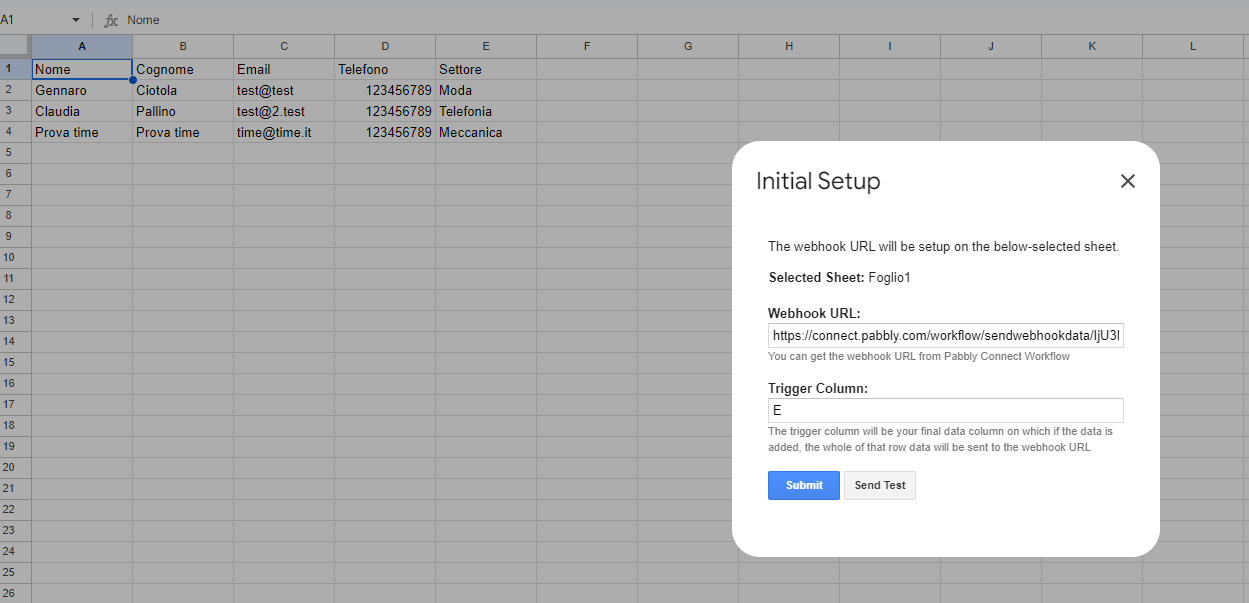The width and height of the screenshot is (1249, 603).
Task: Click cell containing Nome
Action: click(82, 69)
